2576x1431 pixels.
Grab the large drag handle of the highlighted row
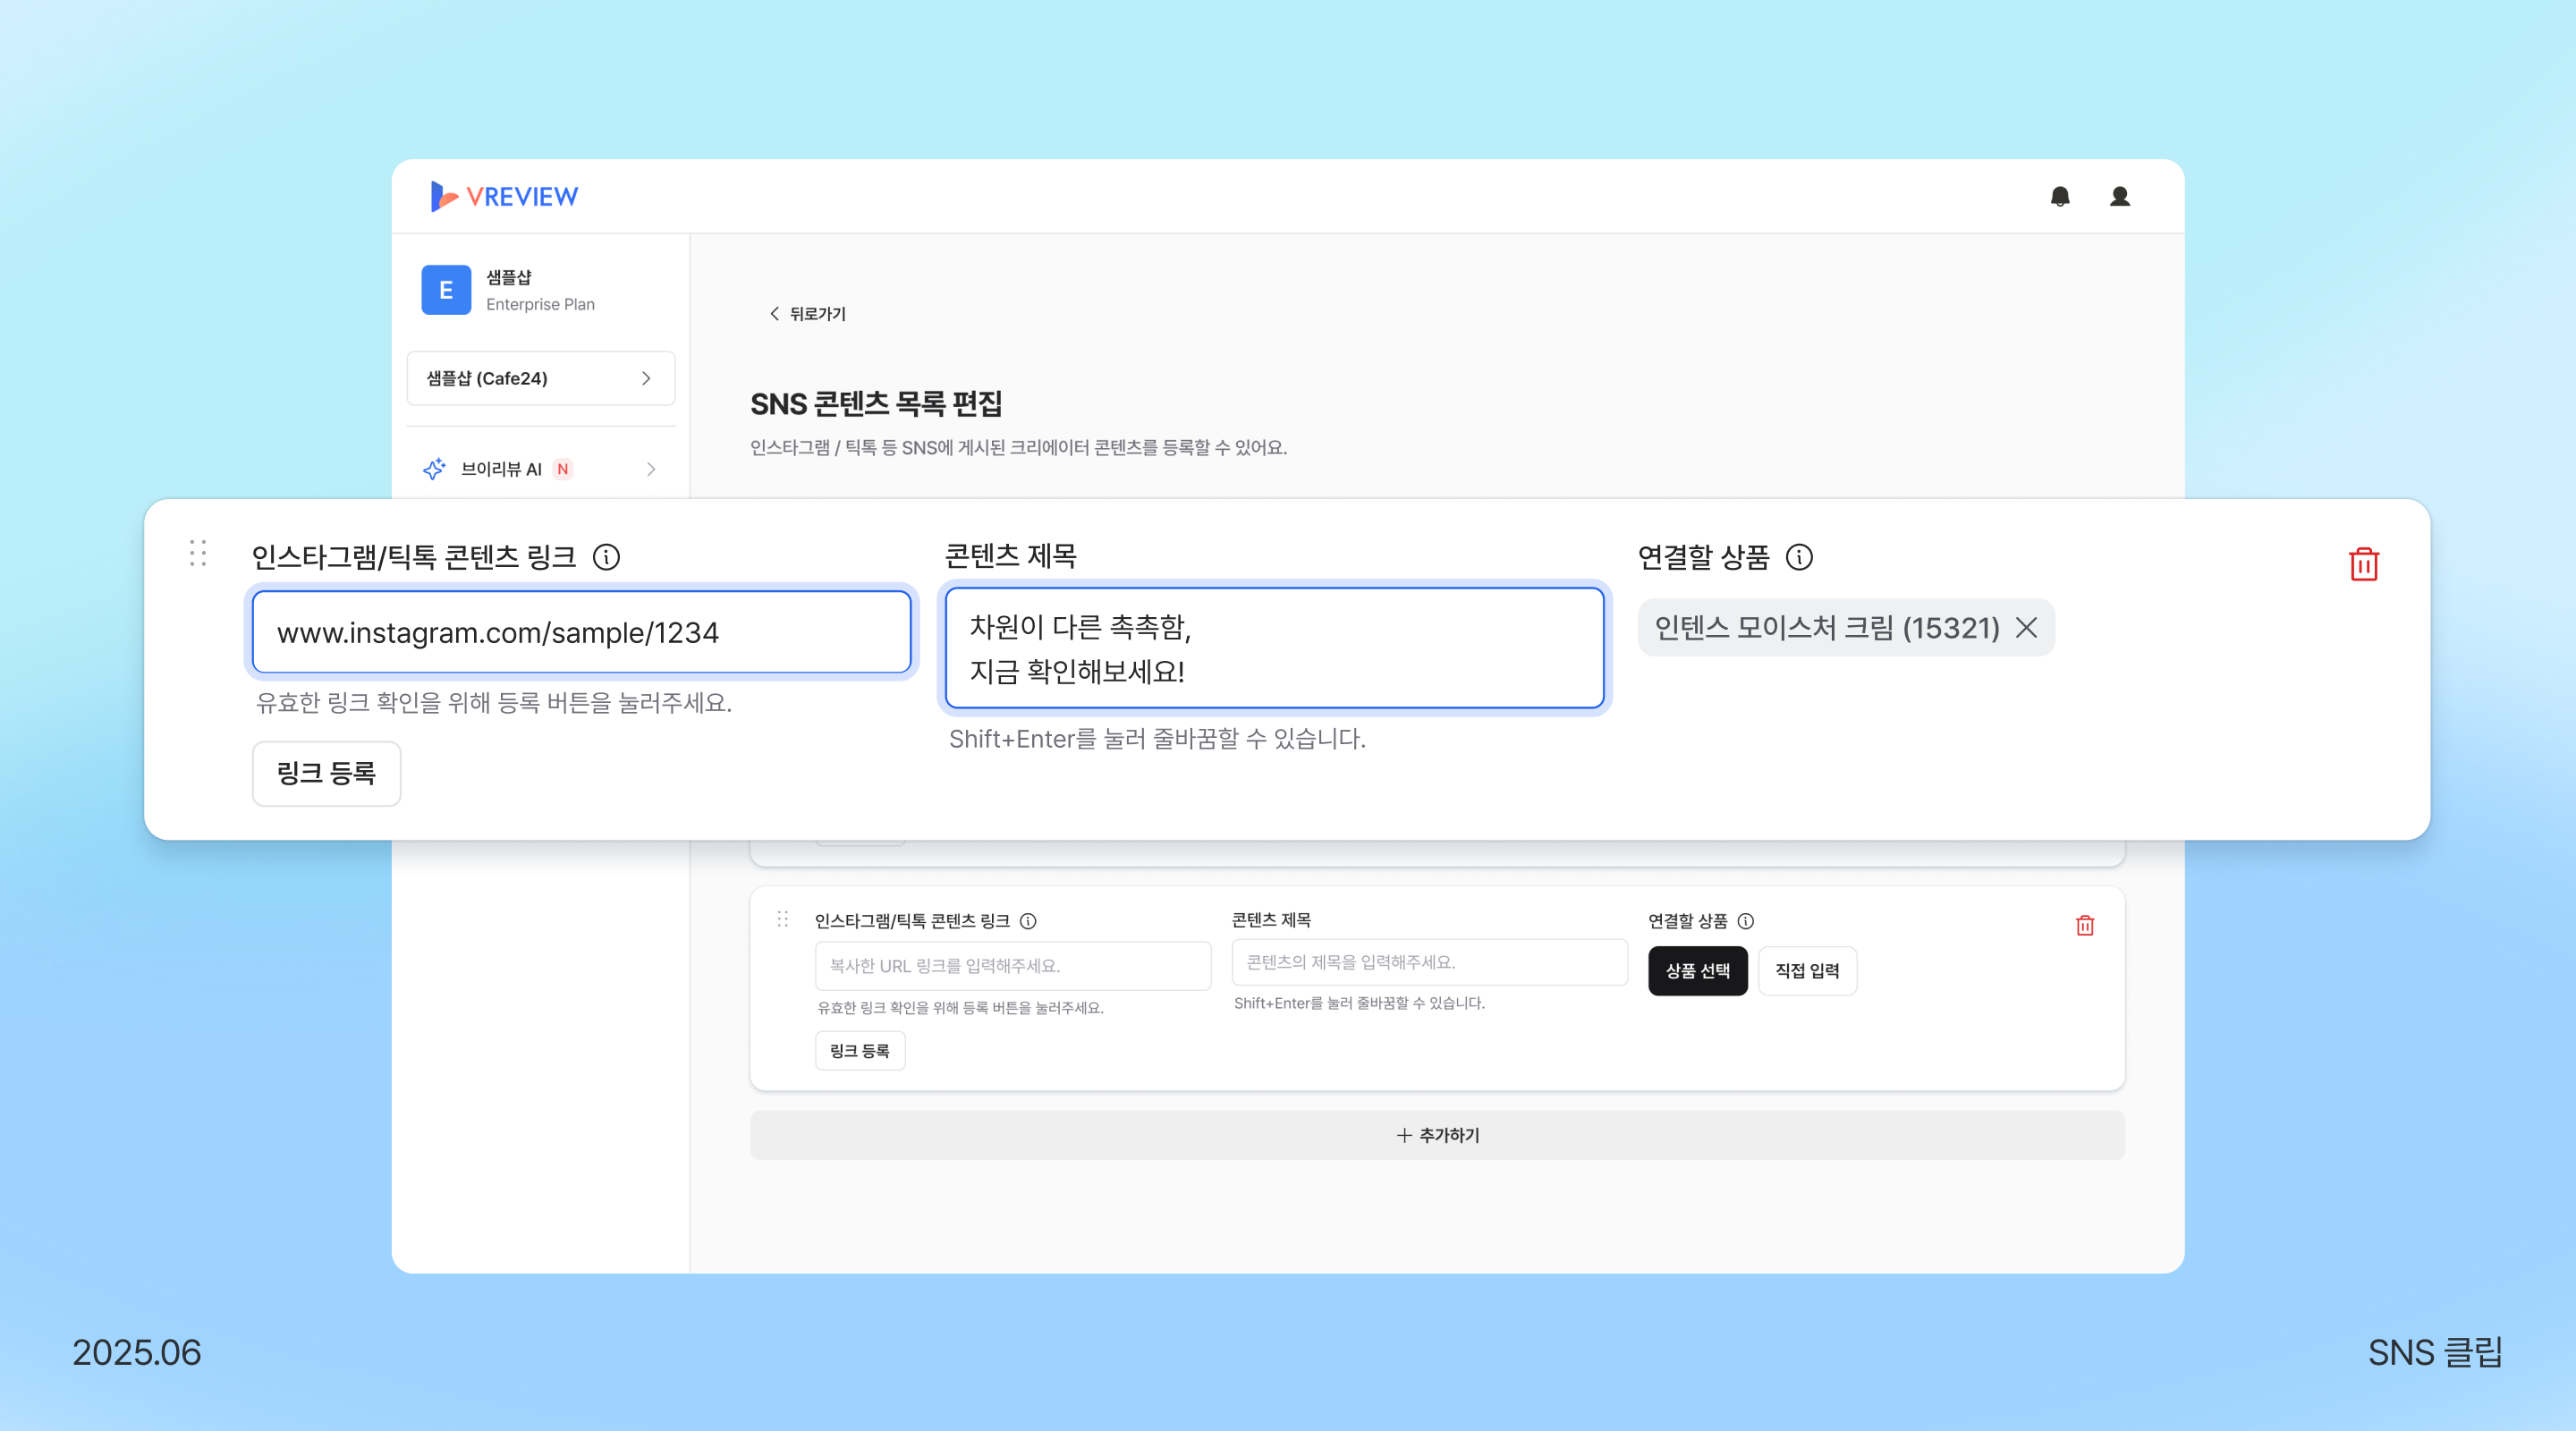198,553
